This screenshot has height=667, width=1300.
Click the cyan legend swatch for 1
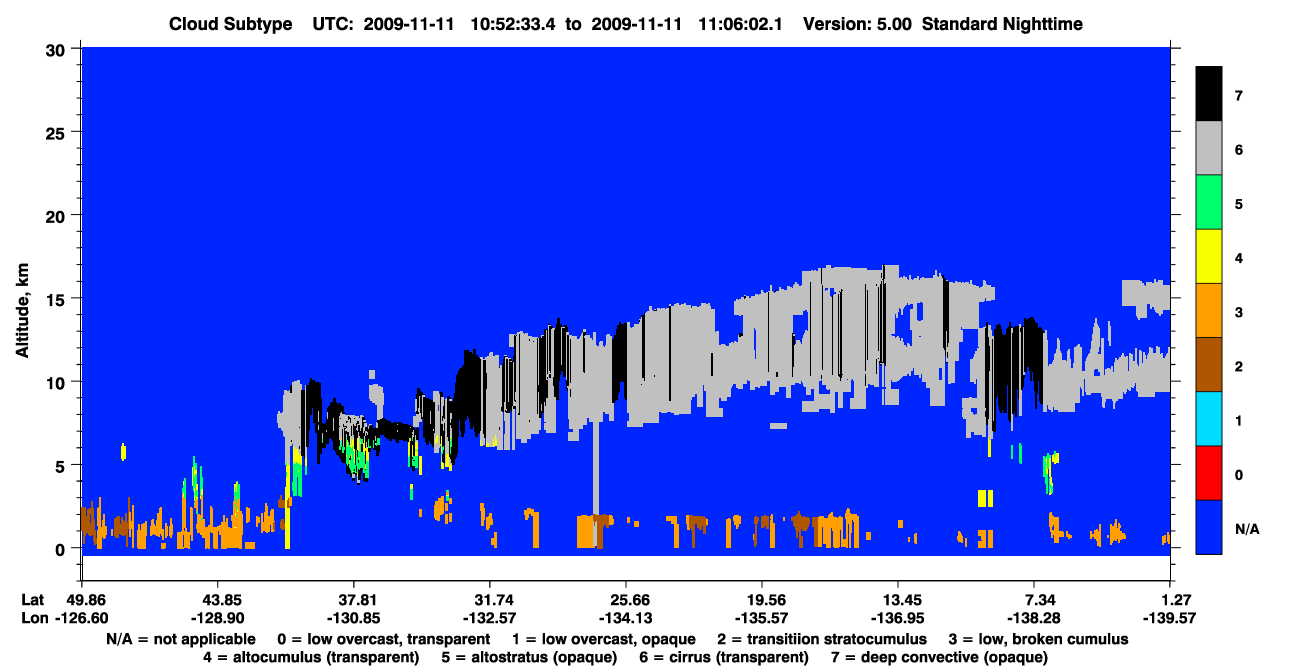point(1209,418)
